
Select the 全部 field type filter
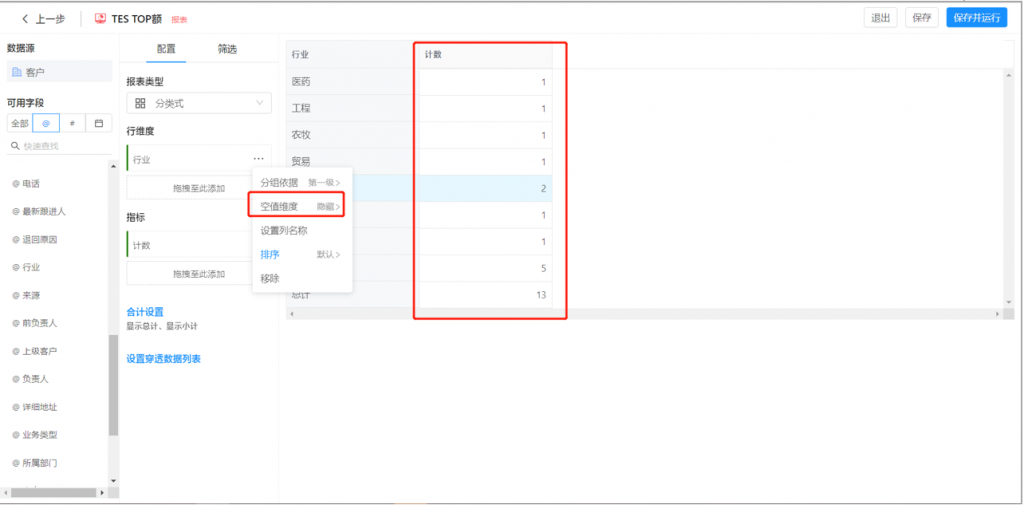[x=20, y=123]
